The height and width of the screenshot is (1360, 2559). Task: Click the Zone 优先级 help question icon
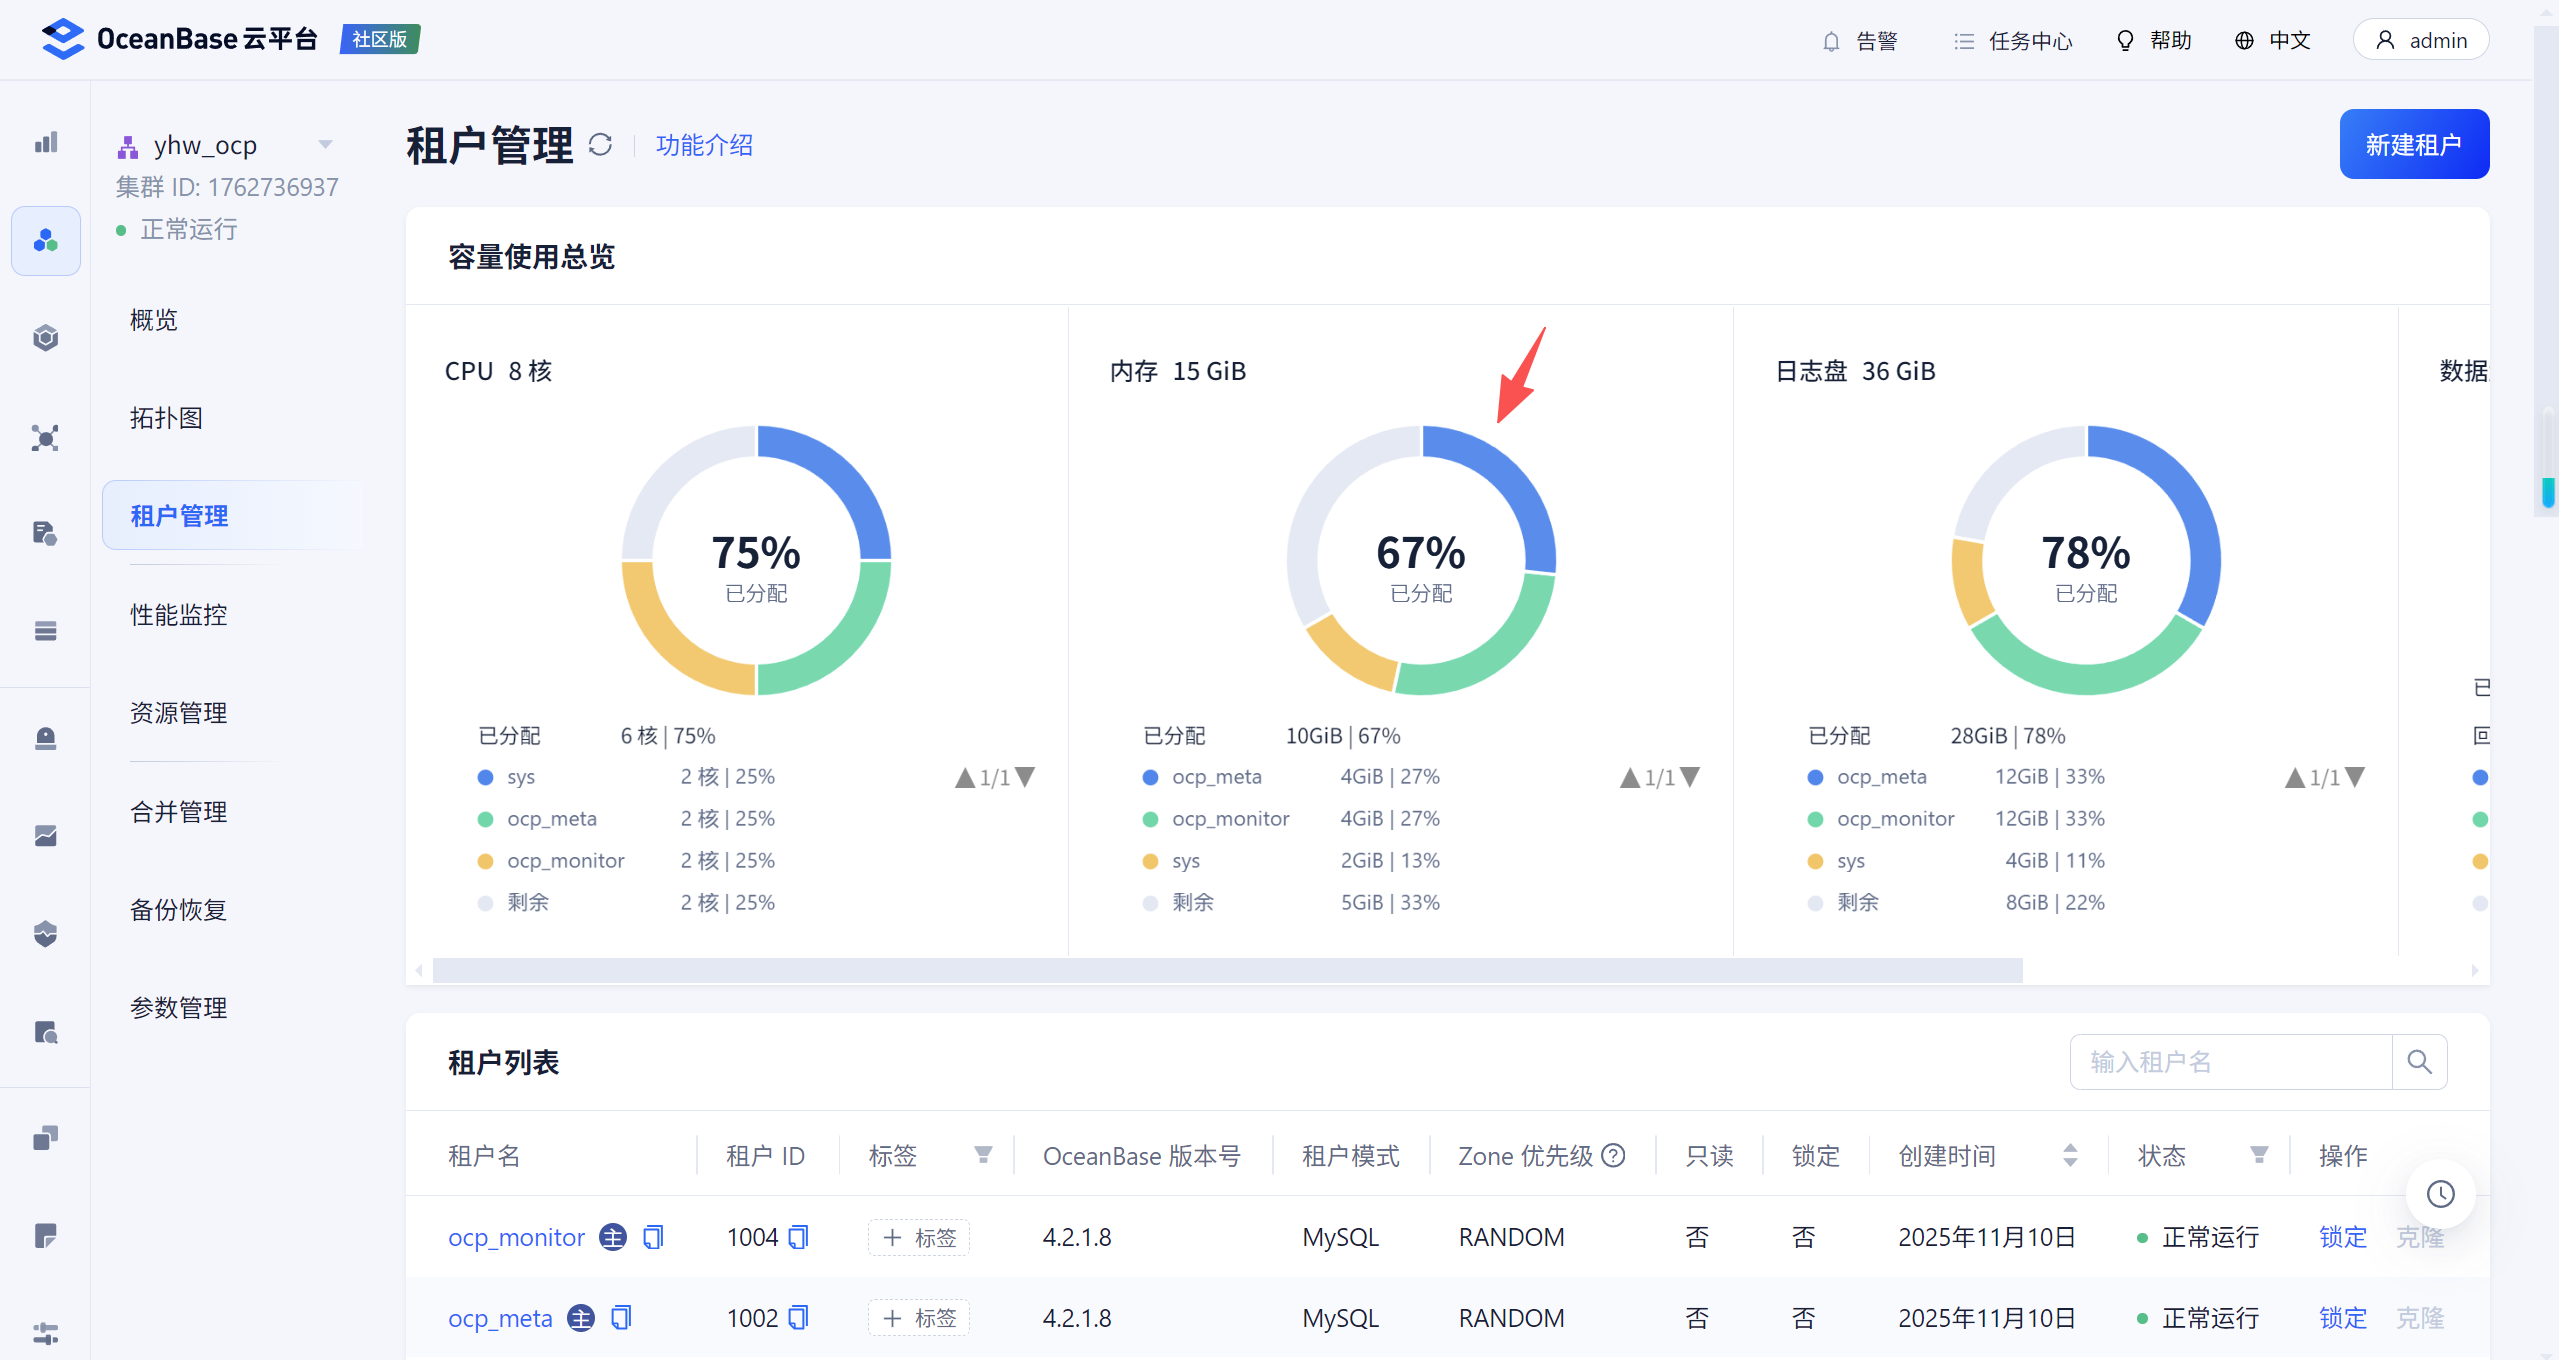point(1613,1155)
